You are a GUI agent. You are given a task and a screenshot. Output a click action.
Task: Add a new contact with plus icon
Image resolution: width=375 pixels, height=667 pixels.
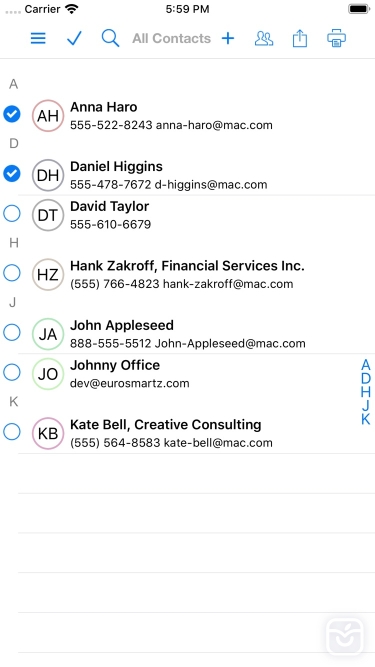tap(228, 39)
